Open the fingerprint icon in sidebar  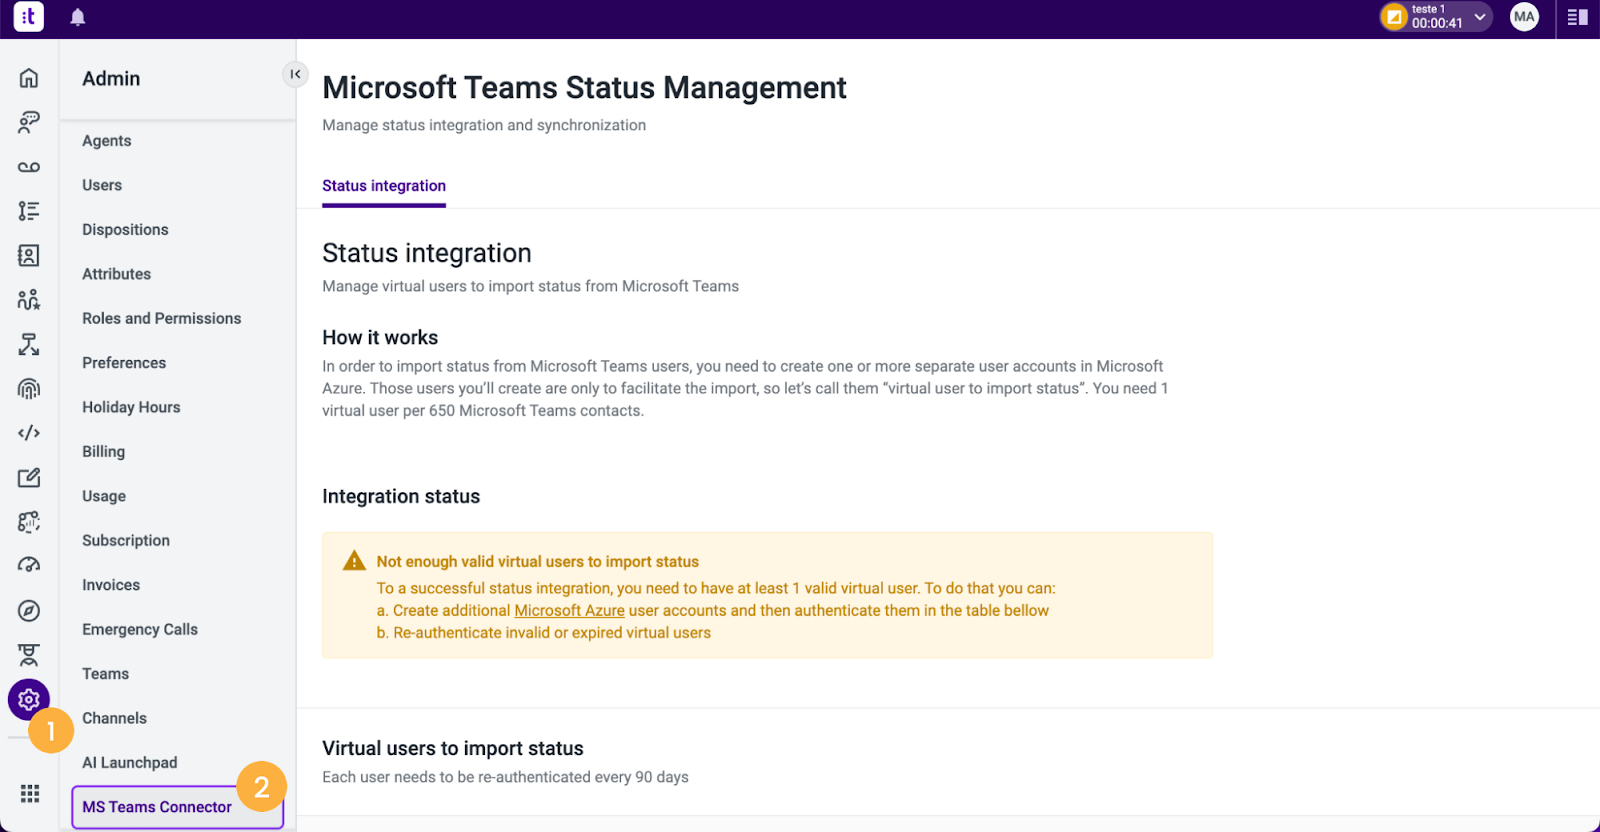[x=29, y=389]
